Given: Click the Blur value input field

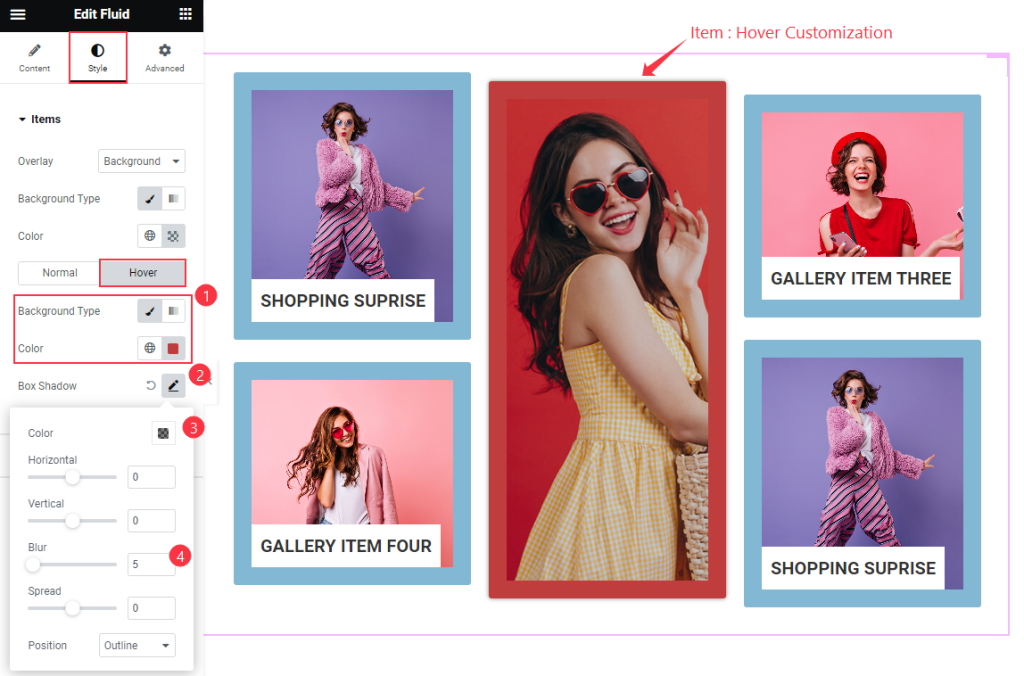Looking at the screenshot, I should tap(152, 564).
